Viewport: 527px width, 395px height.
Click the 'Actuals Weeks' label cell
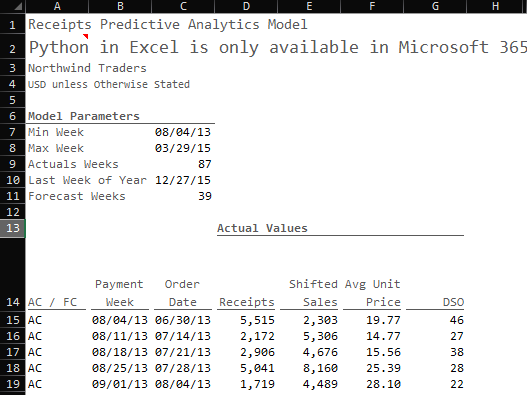coord(73,164)
